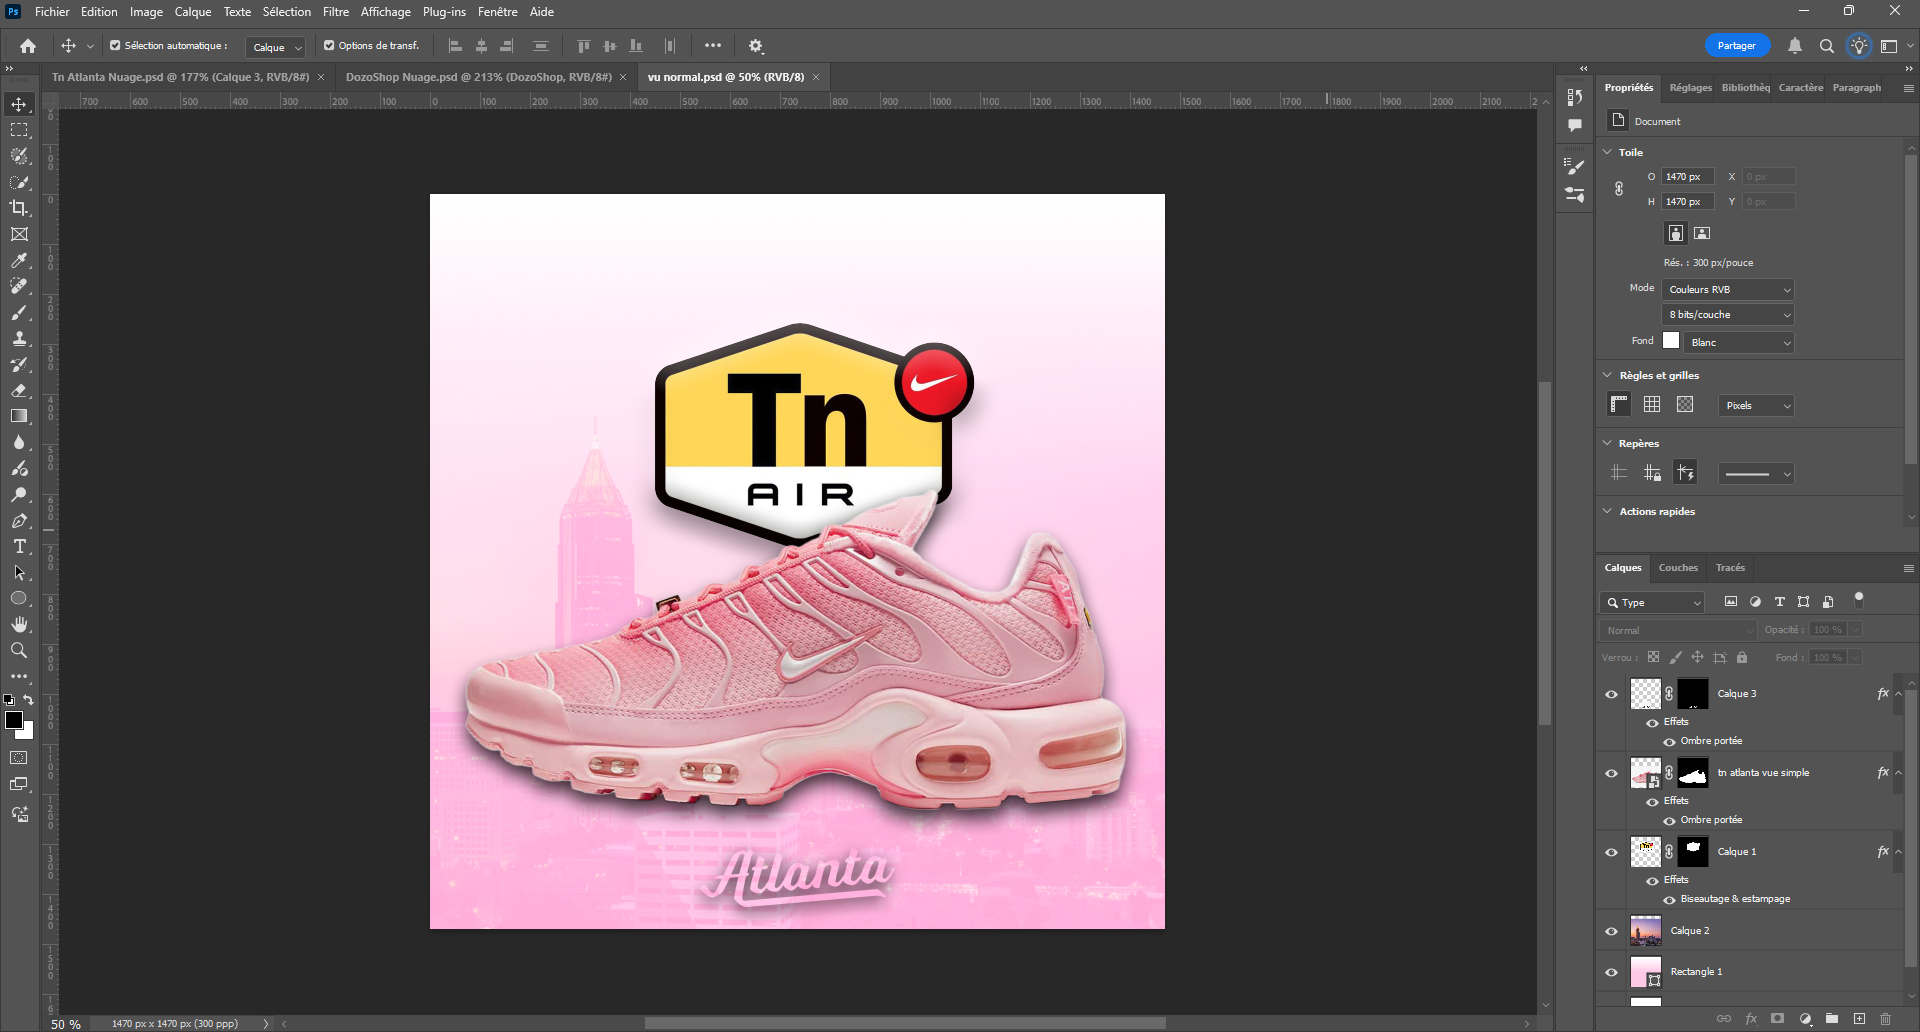The image size is (1920, 1032).
Task: Switch to DozoShop Nuage.psd tab
Action: coord(478,77)
